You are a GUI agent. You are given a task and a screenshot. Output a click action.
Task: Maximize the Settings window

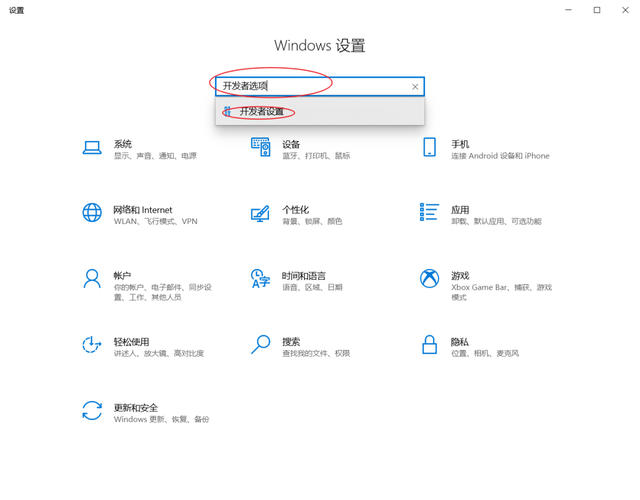point(597,10)
